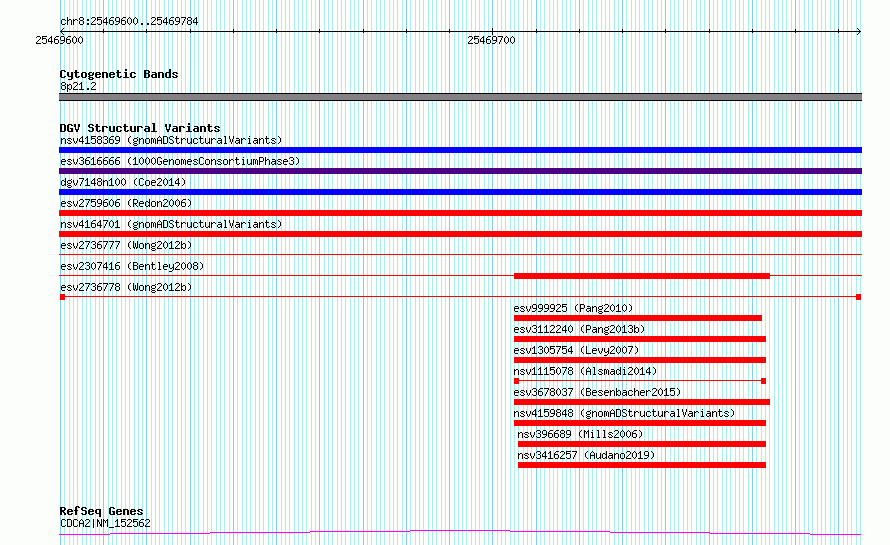This screenshot has width=890, height=545.
Task: Click the 25469600 ruler label
Action: click(59, 40)
